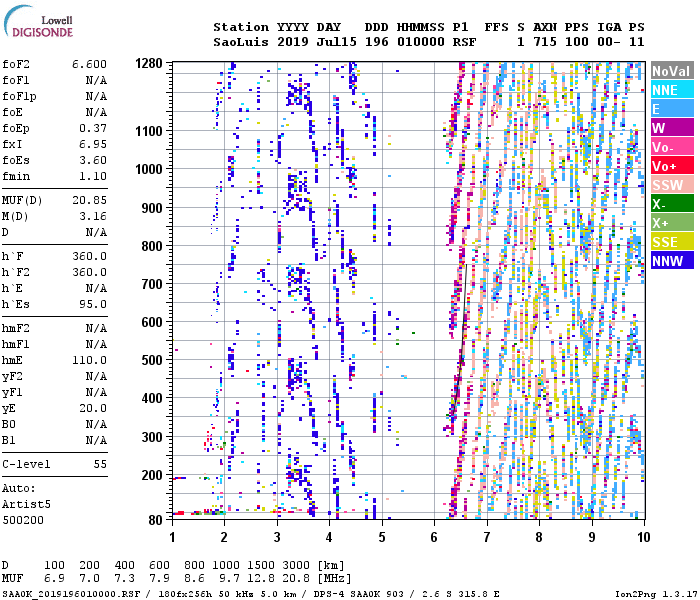Click the Ion2Png 1.3.17 version text
This screenshot has height=600, width=700.
656,594
